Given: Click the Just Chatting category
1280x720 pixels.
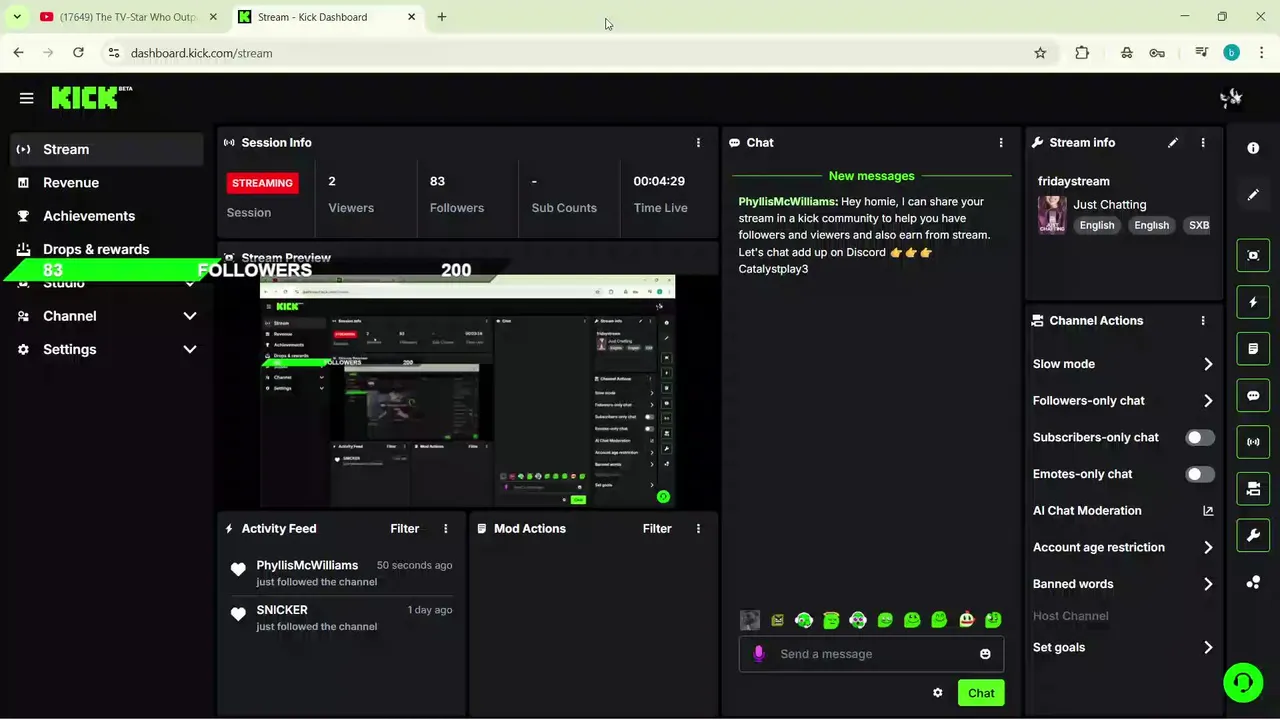Looking at the screenshot, I should coord(1110,205).
